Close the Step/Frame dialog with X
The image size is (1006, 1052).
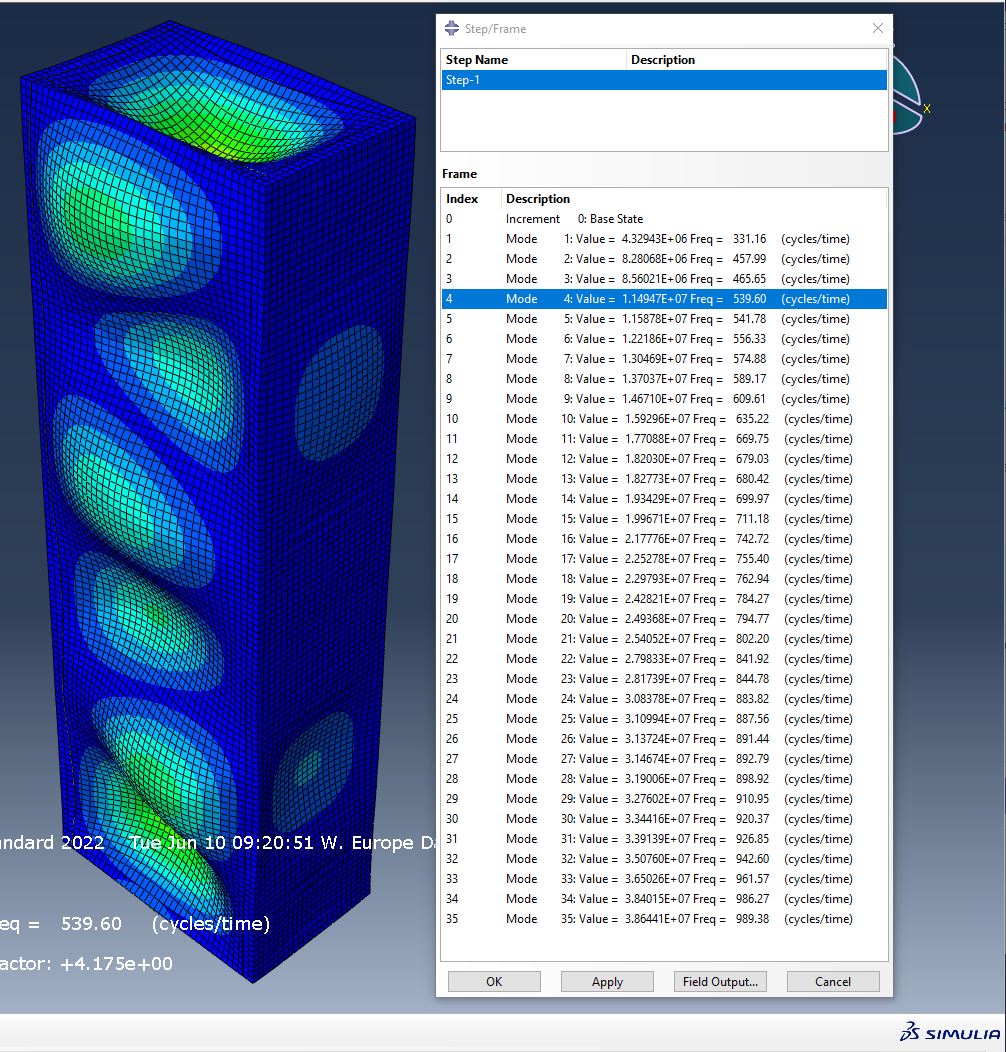(x=878, y=28)
